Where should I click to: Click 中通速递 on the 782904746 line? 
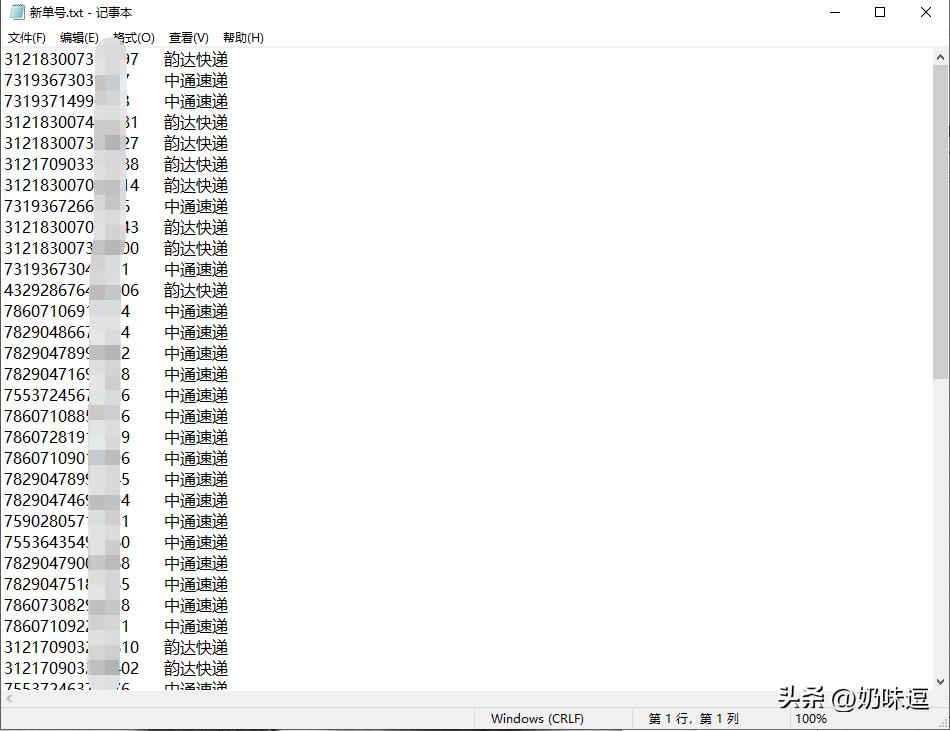pyautogui.click(x=196, y=500)
